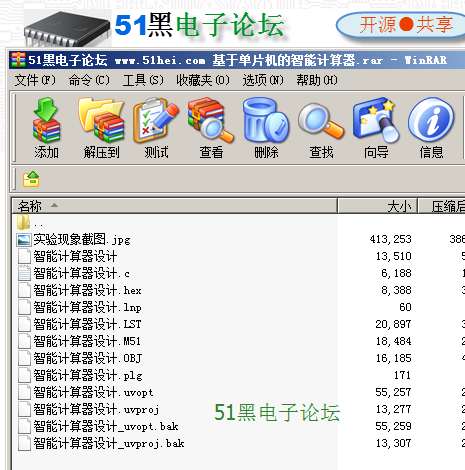
Task: Select file 智能计算器设计.LST
Action: (x=87, y=324)
